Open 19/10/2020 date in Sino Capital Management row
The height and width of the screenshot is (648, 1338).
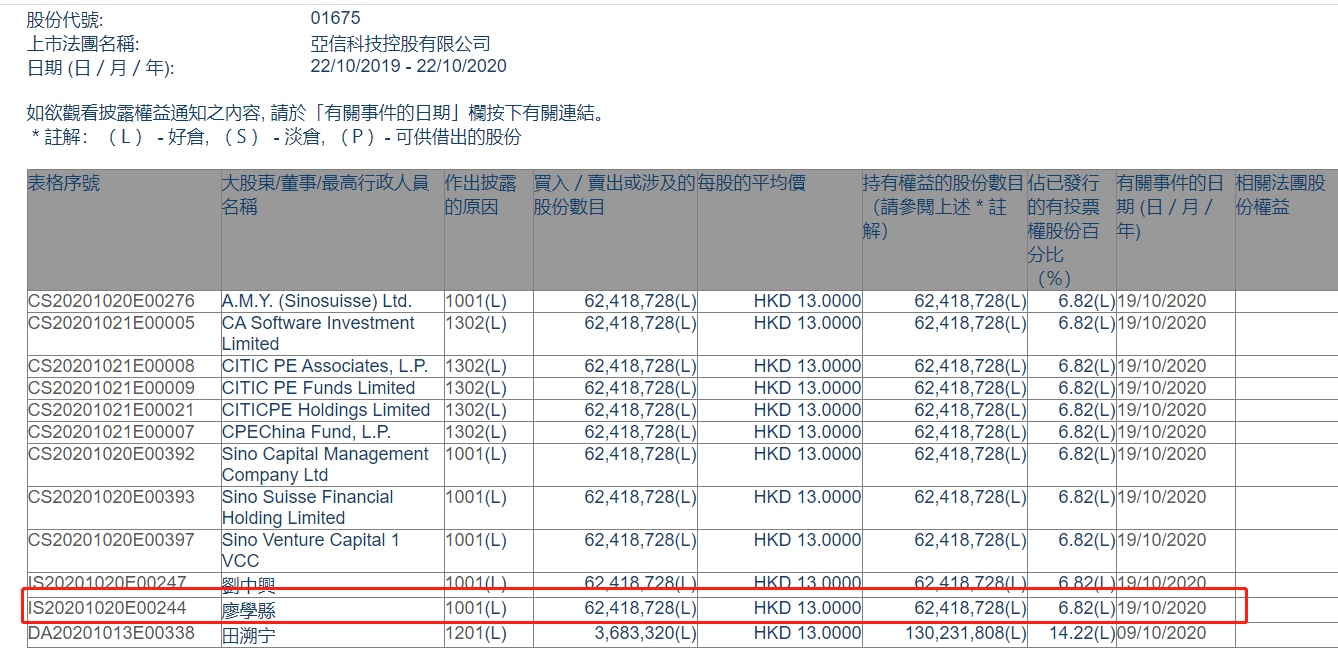[1162, 454]
